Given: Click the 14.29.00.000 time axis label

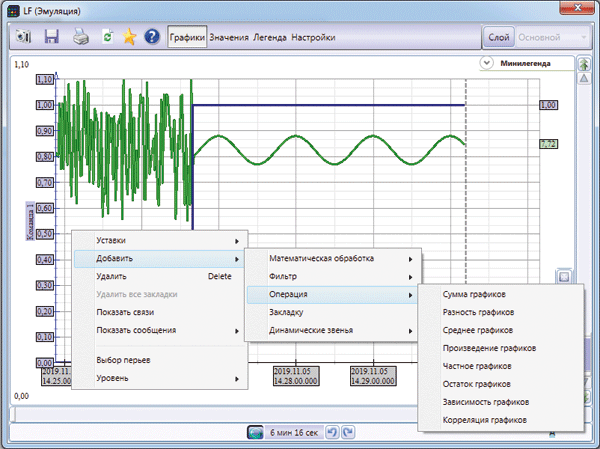Looking at the screenshot, I should (x=373, y=376).
